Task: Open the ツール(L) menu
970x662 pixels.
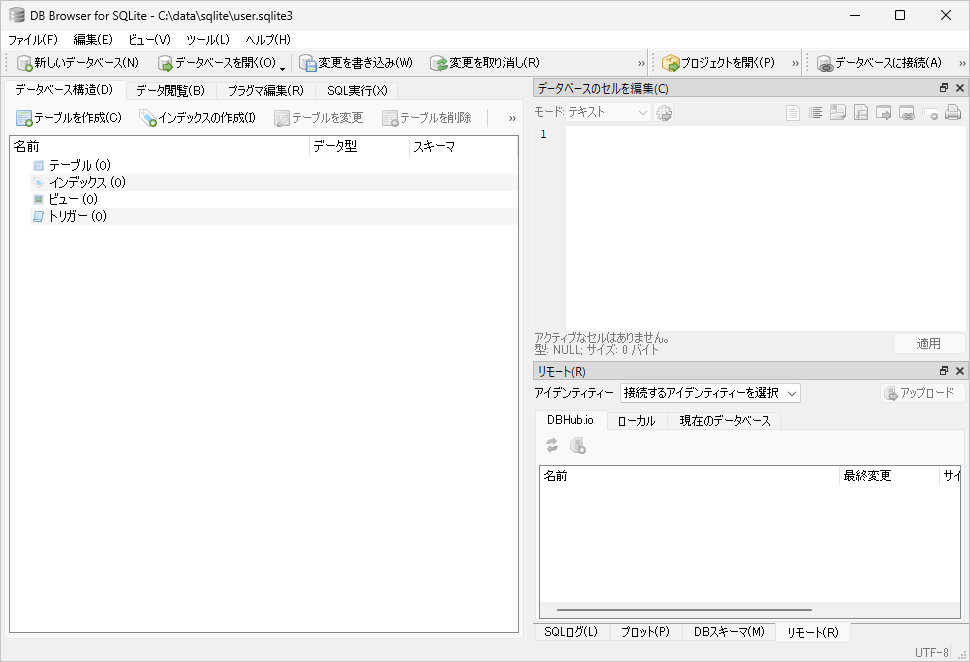Action: (x=208, y=40)
